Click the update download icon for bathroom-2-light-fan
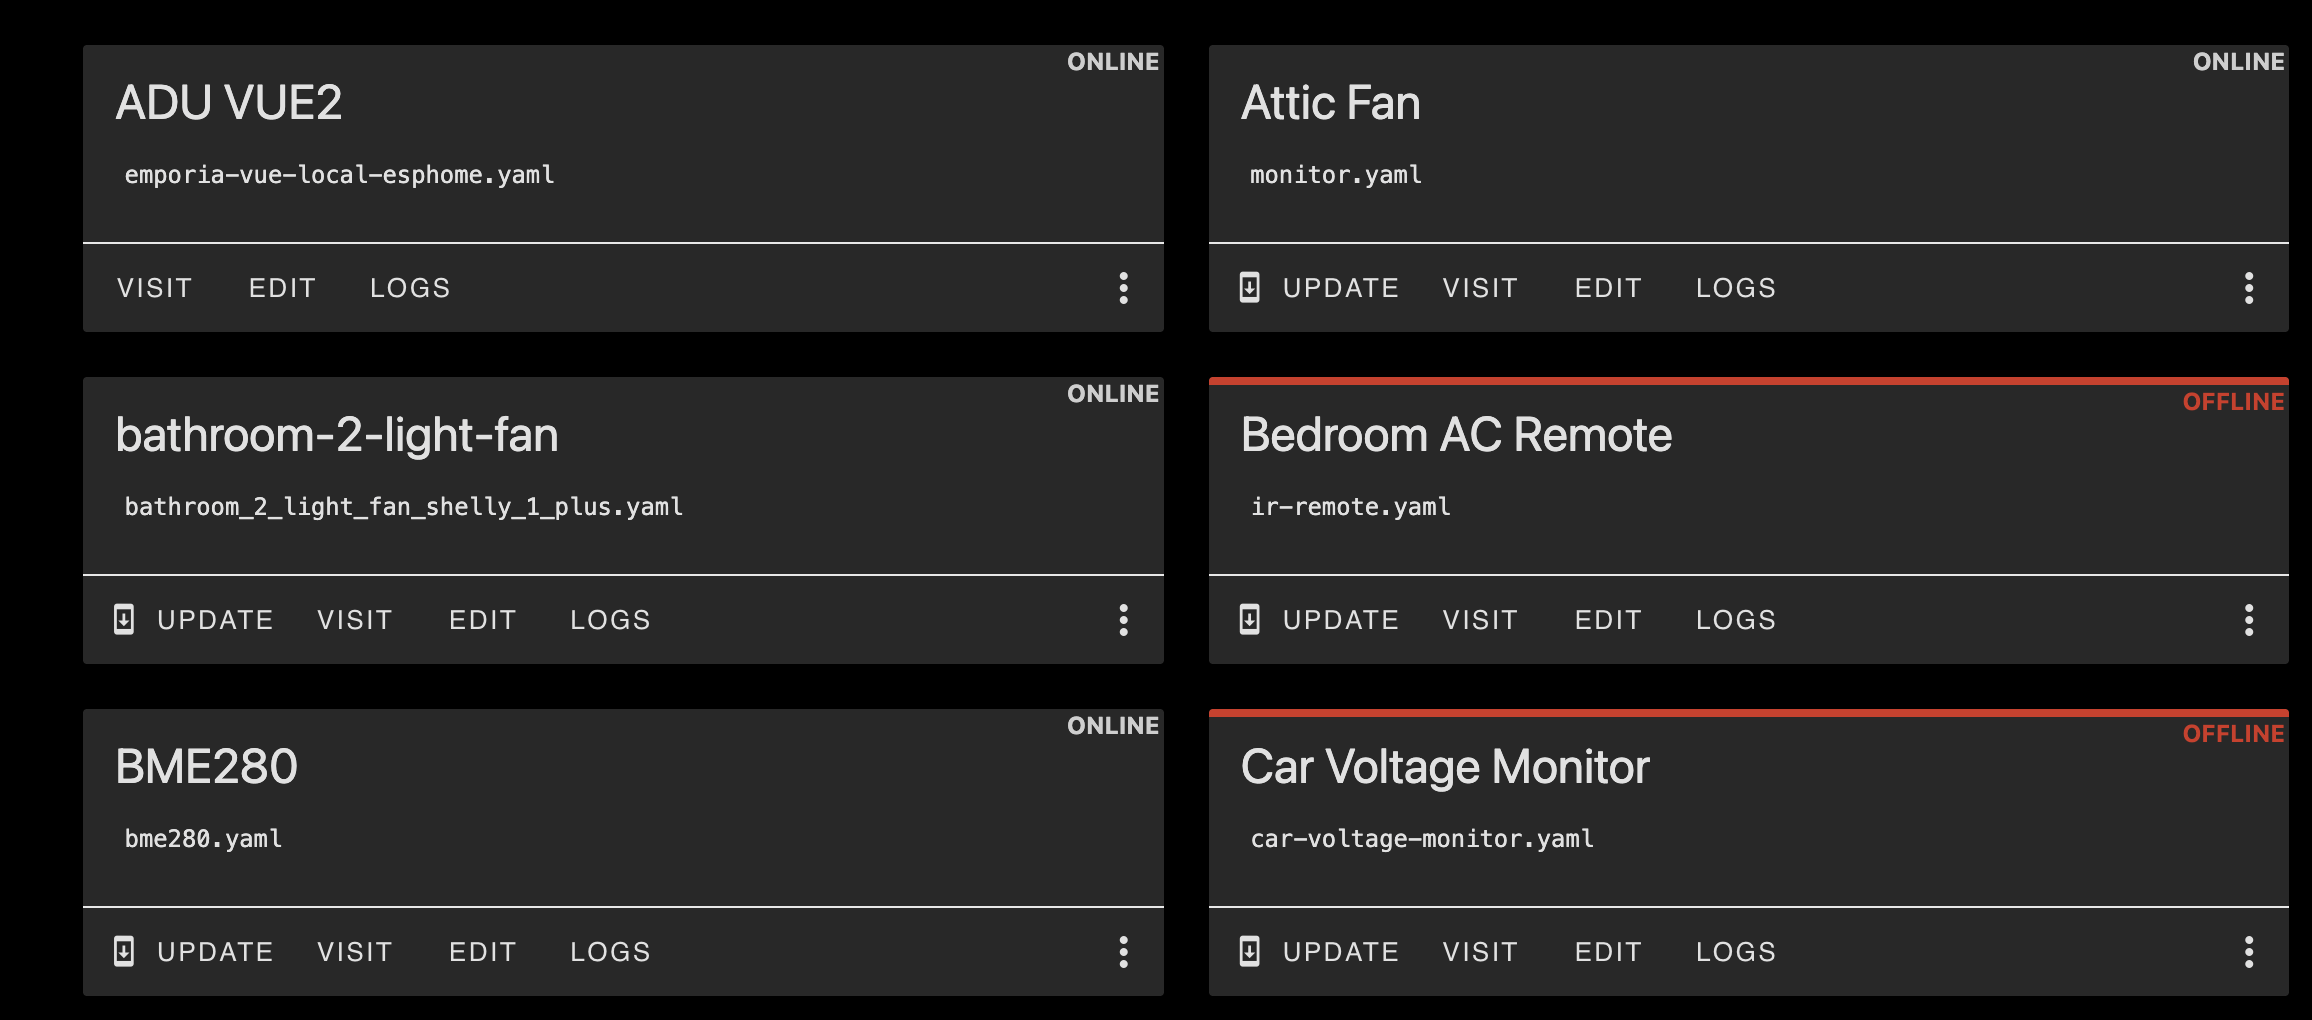Screen dimensions: 2312x1020 click(124, 619)
